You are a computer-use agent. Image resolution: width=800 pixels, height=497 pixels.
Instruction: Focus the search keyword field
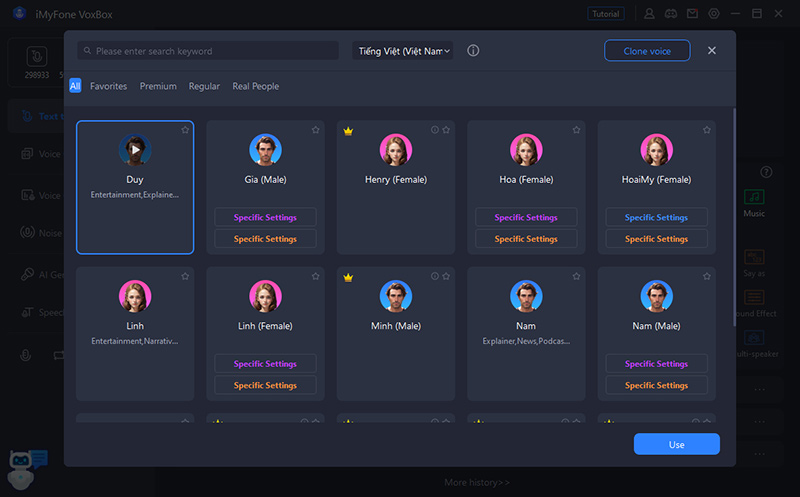(208, 51)
